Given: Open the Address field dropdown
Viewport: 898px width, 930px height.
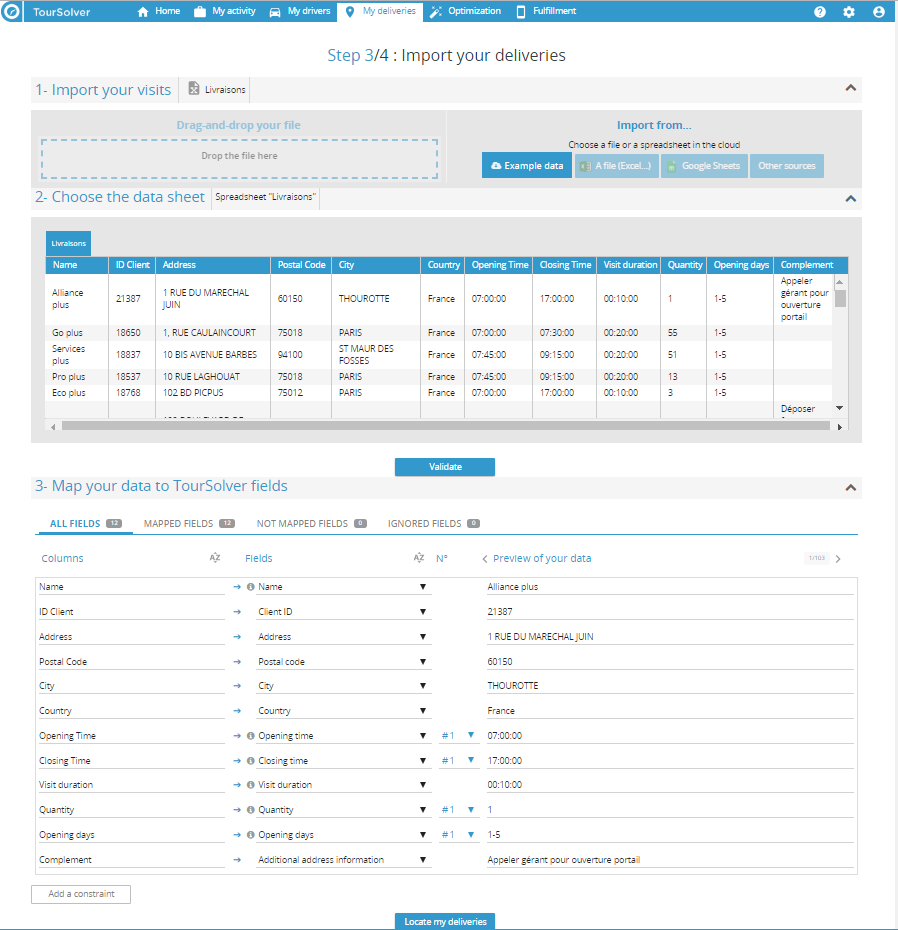Looking at the screenshot, I should pyautogui.click(x=344, y=636).
